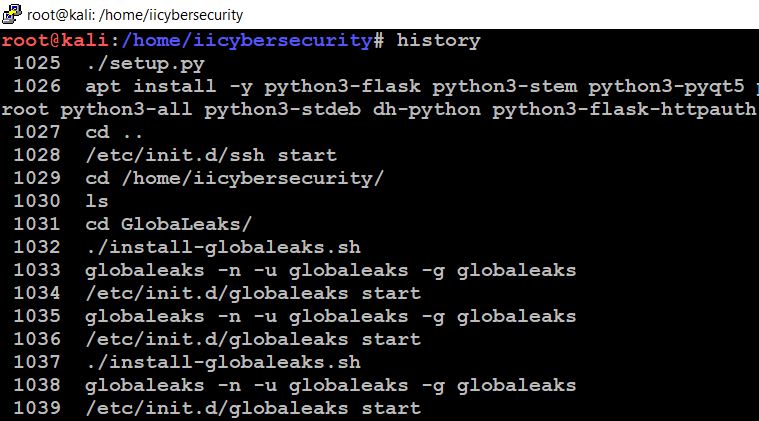Click /etc/init.d/globaleaks start on line 1039
The image size is (759, 421).
tap(253, 408)
